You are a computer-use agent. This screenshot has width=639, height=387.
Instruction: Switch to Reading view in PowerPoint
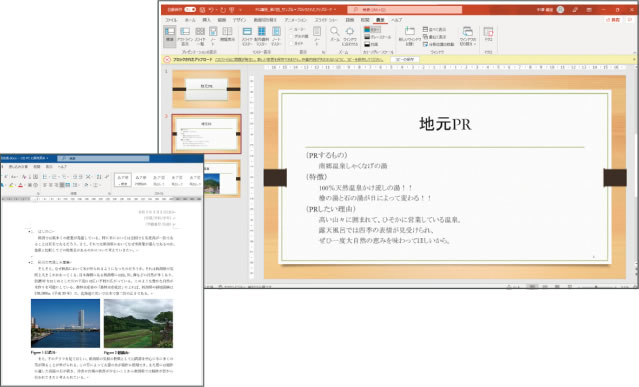click(x=227, y=34)
